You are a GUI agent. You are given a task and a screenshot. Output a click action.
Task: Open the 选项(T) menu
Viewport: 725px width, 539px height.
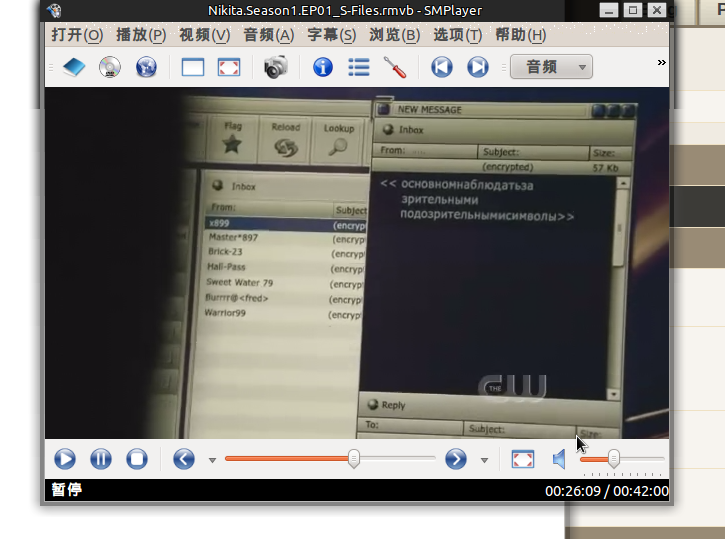pos(458,35)
